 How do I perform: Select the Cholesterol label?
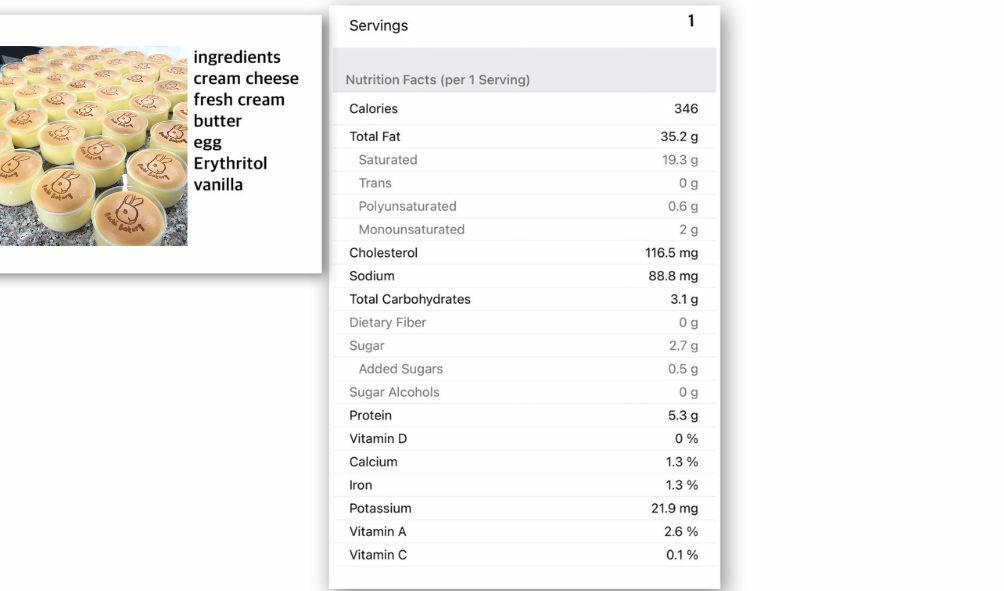coord(383,253)
